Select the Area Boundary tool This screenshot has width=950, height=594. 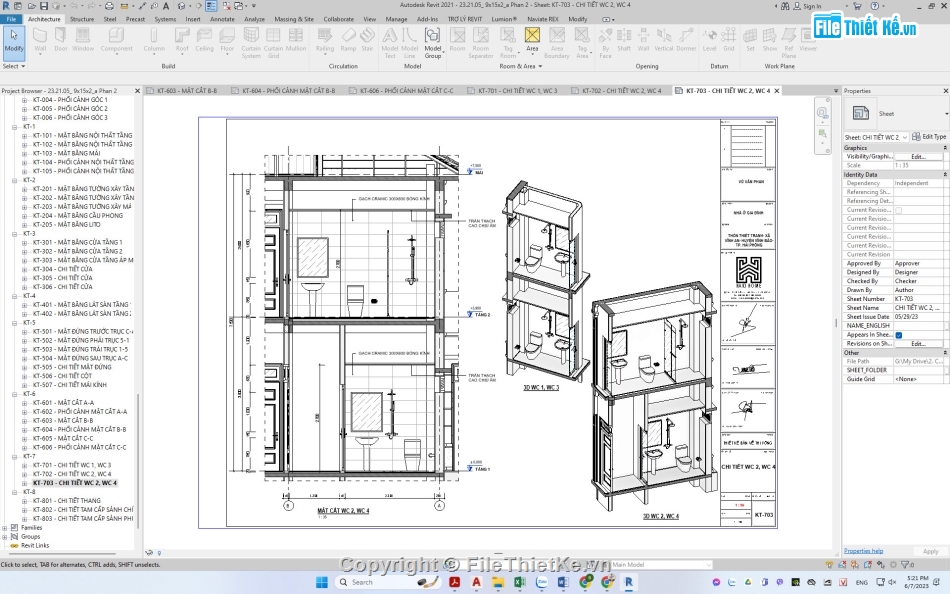[556, 43]
